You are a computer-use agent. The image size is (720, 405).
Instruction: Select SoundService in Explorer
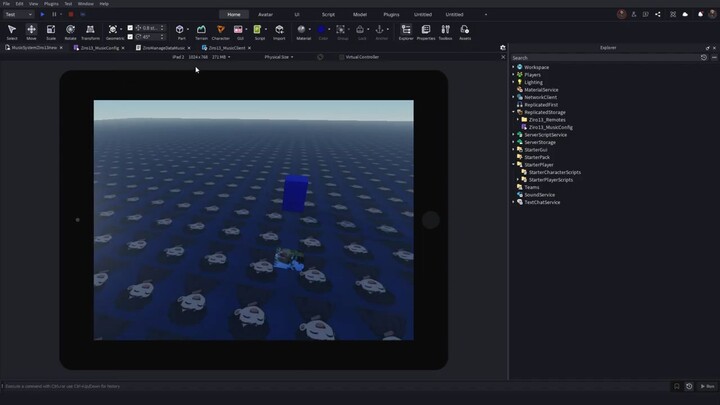(540, 195)
